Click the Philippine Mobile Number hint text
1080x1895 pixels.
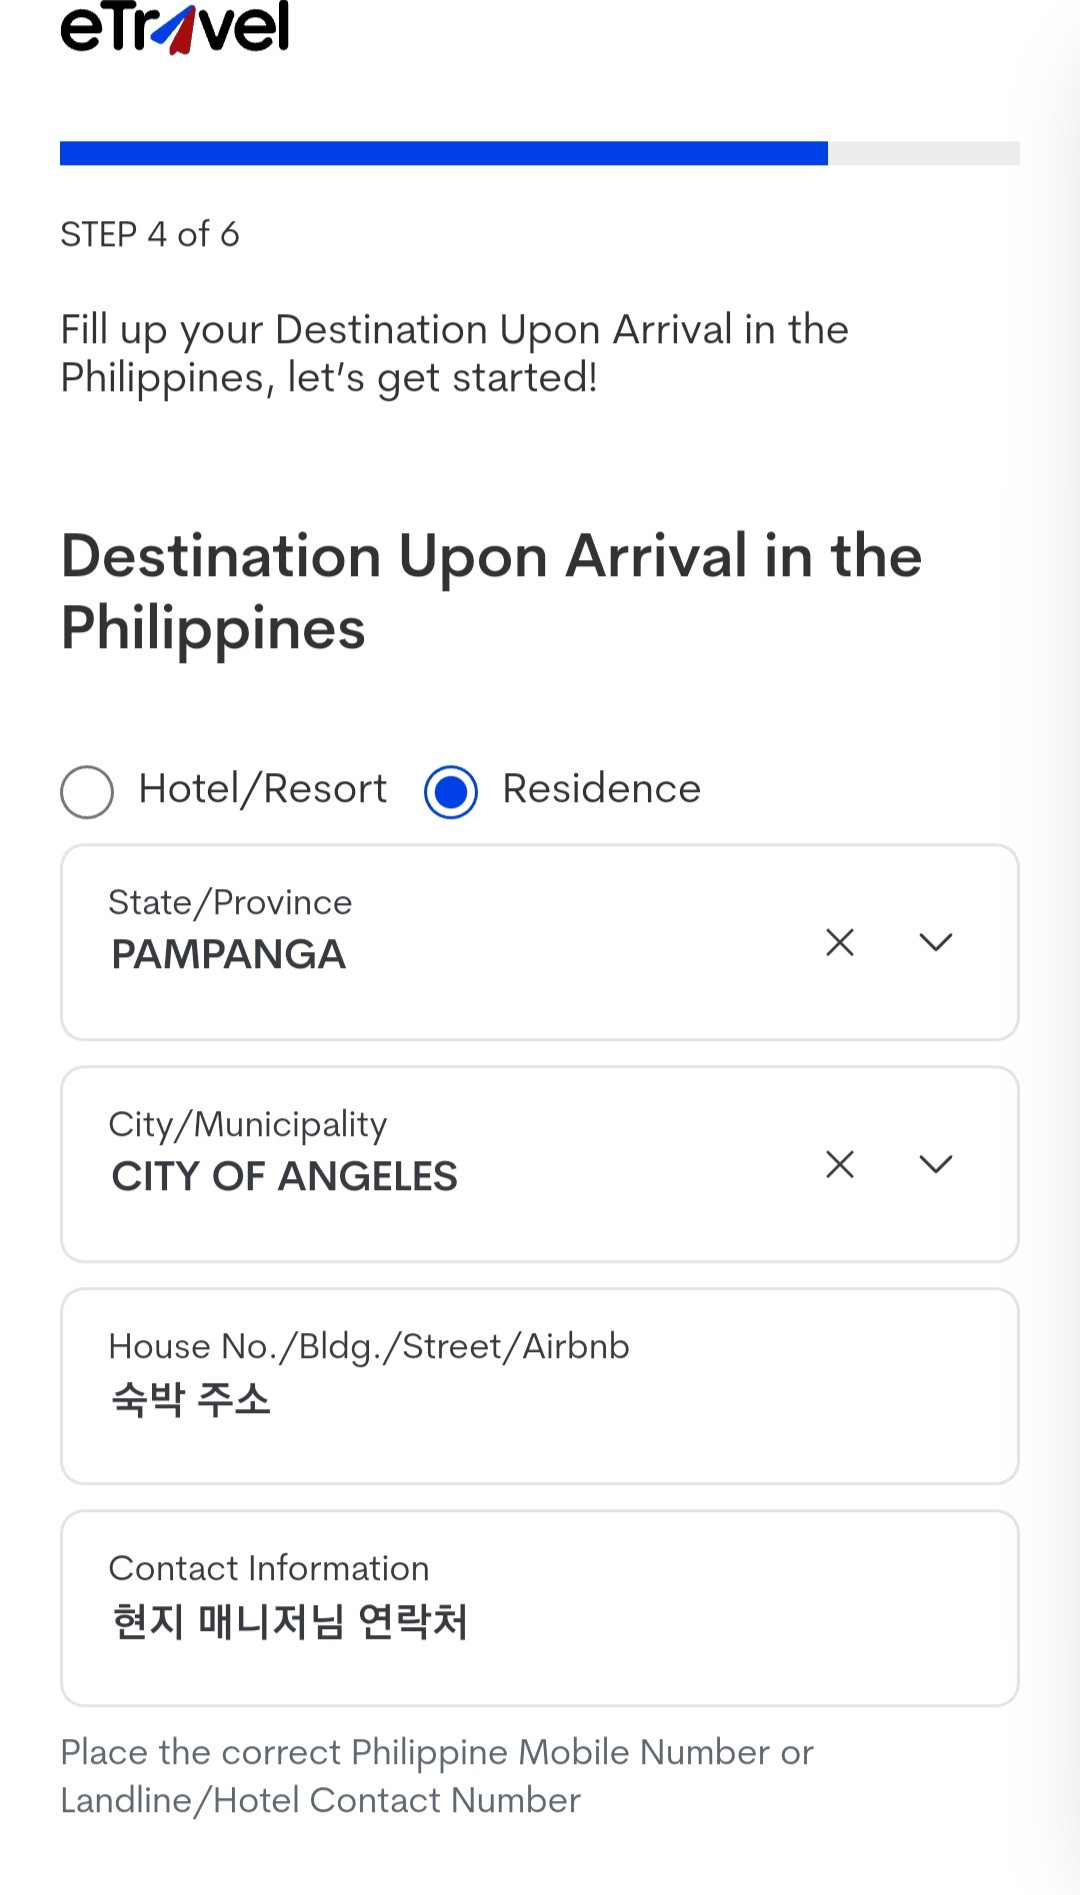437,1776
